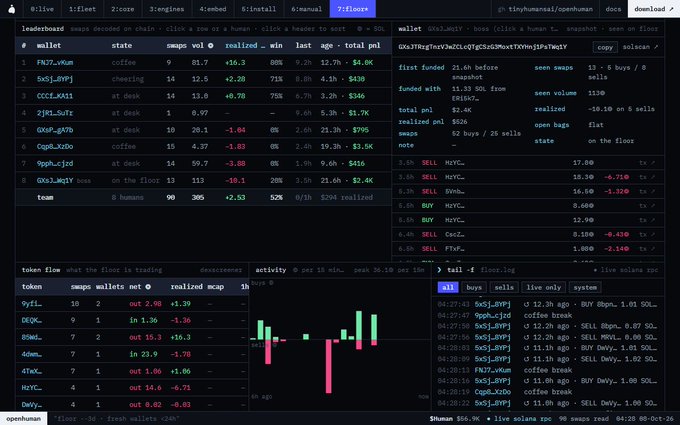The width and height of the screenshot is (680, 425).
Task: Click the $Human $56.9K status bar entry
Action: [x=454, y=418]
